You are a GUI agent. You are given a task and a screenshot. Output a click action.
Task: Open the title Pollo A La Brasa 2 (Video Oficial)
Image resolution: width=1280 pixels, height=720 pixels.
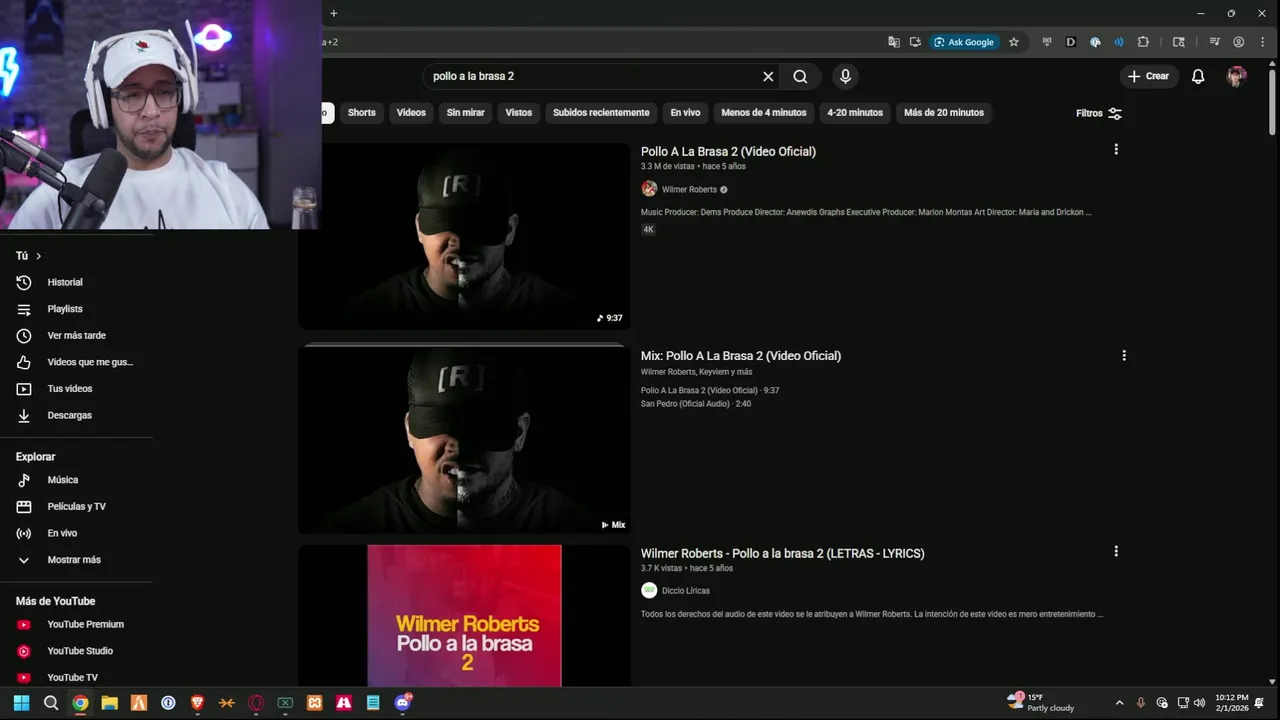(728, 151)
